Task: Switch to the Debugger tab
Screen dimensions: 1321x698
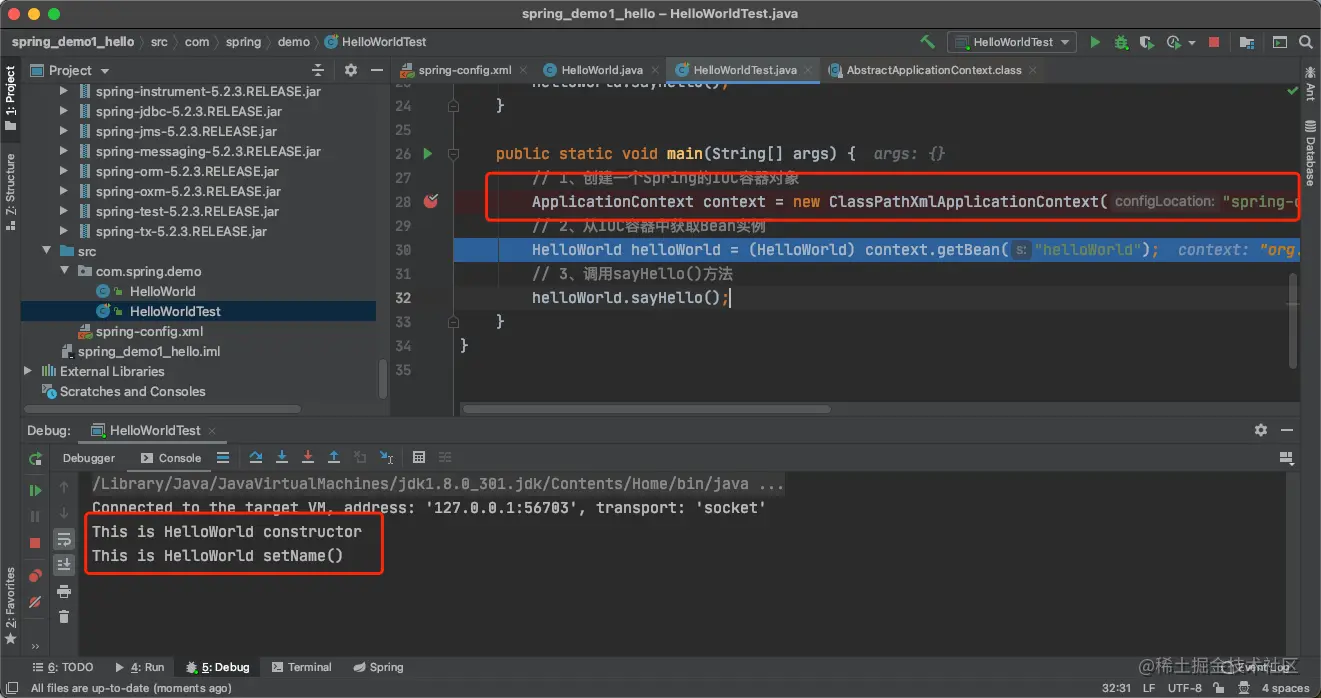Action: (x=89, y=458)
